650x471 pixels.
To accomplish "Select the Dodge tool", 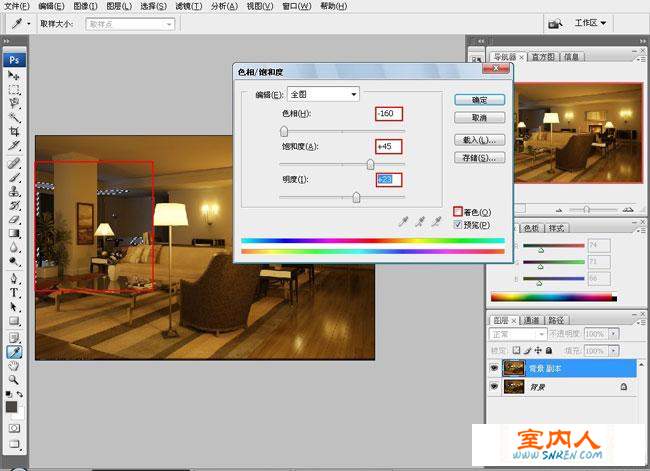I will click(x=14, y=261).
